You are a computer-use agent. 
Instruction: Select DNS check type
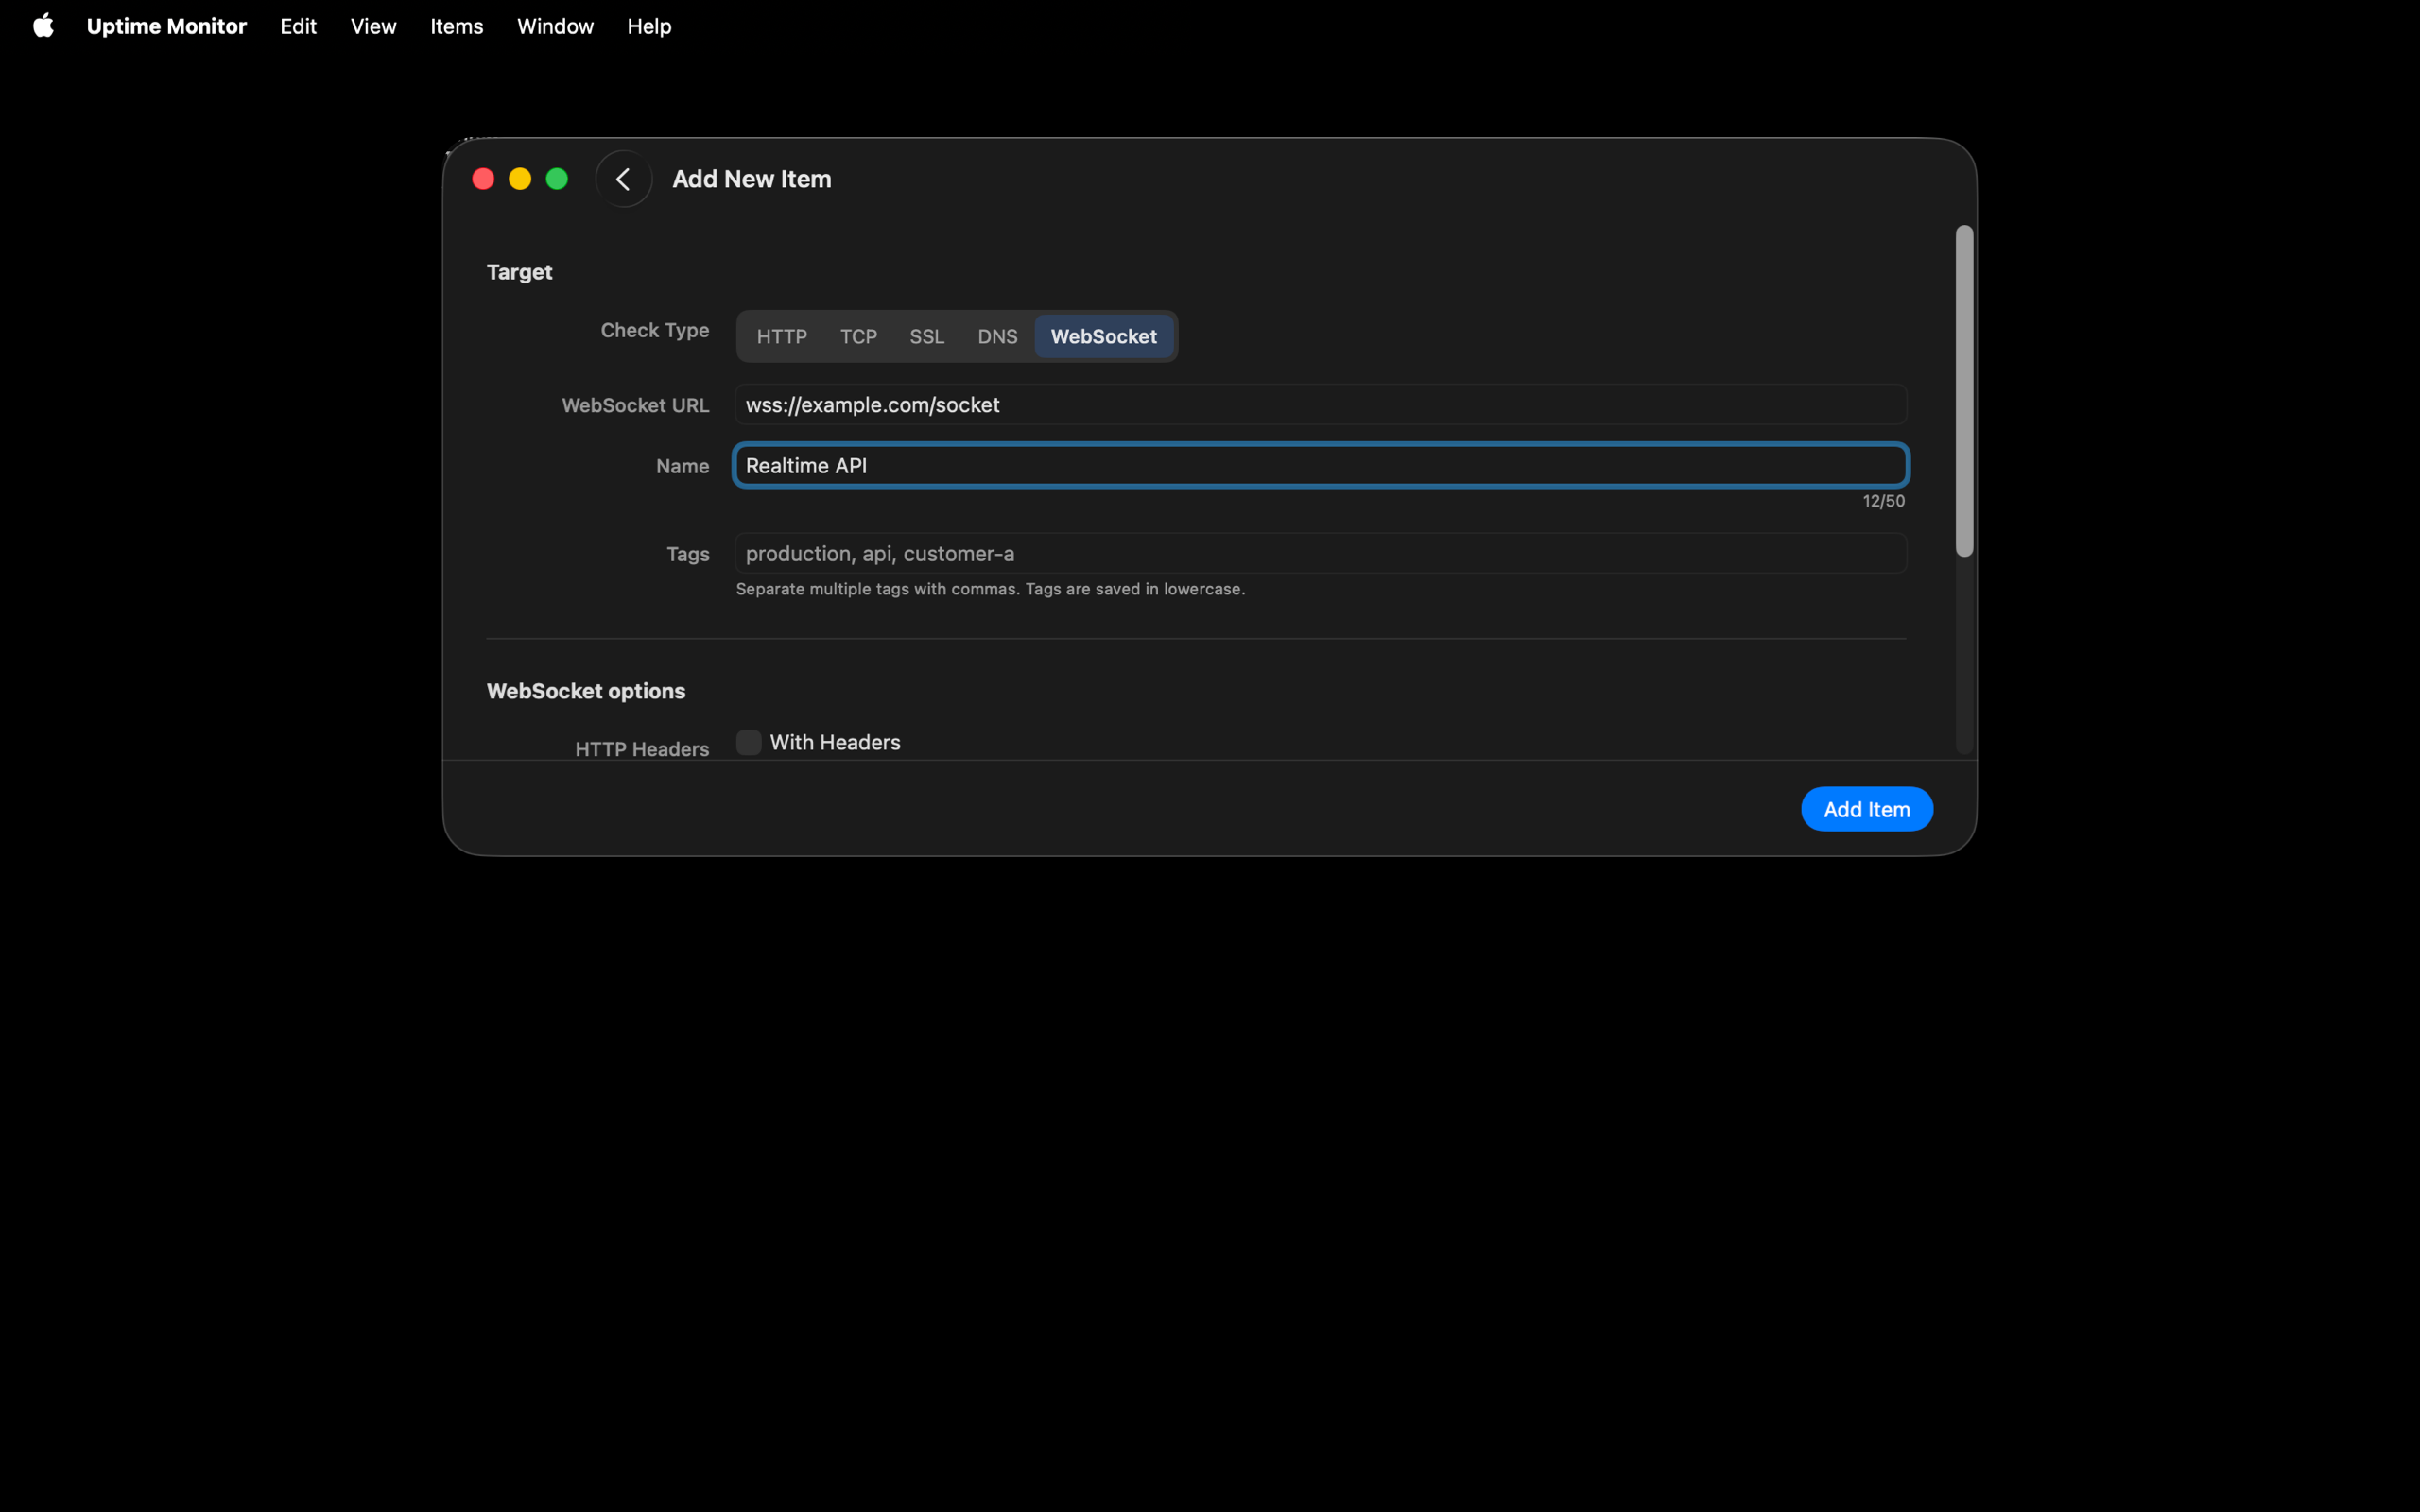click(997, 337)
